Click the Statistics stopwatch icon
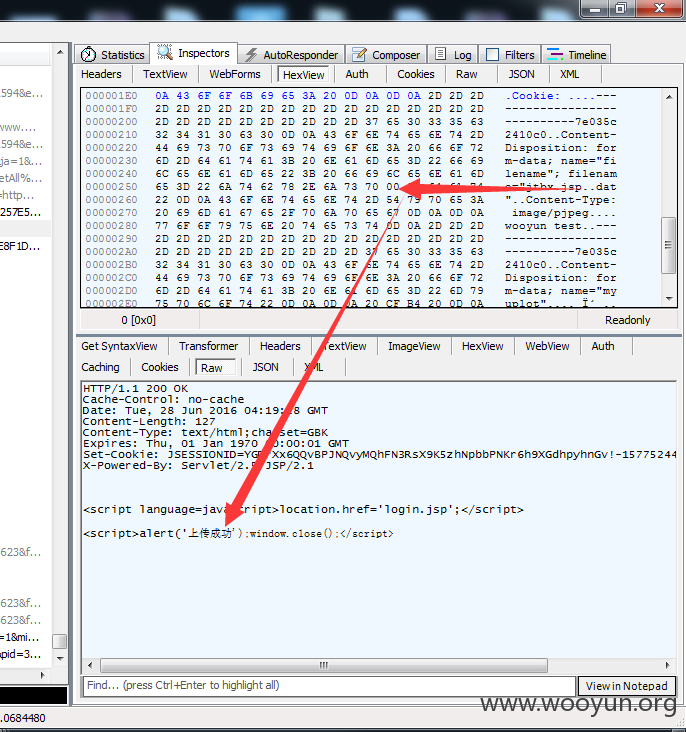The image size is (686, 732). coord(88,55)
